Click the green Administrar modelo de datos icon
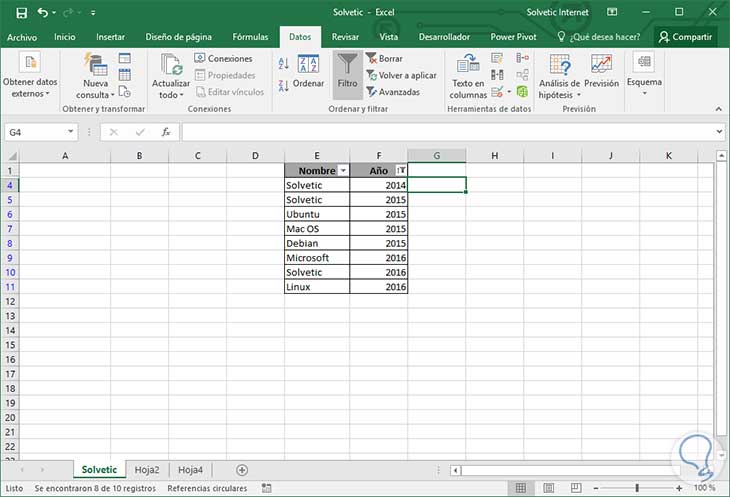Screen dimensions: 730x497 (x=522, y=92)
